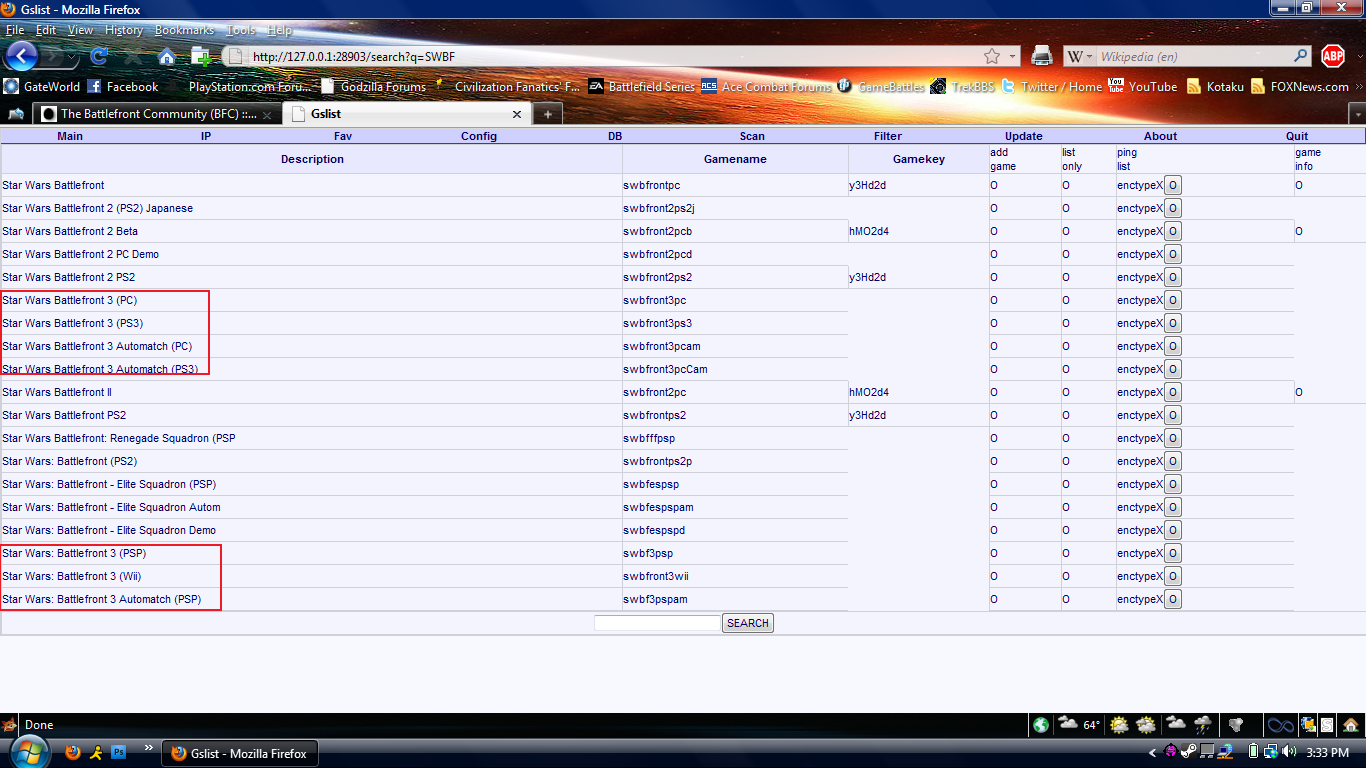The image size is (1366, 768).
Task: Open the Facebook bookmark
Action: coord(123,87)
